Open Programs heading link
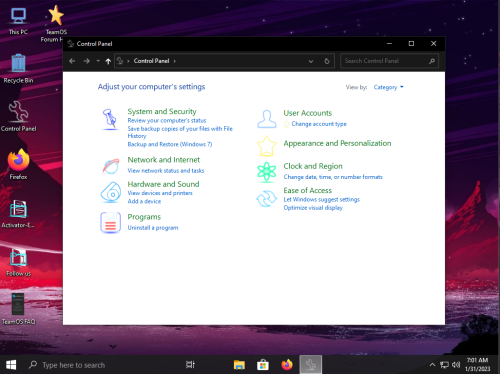The height and width of the screenshot is (374, 500). [144, 217]
